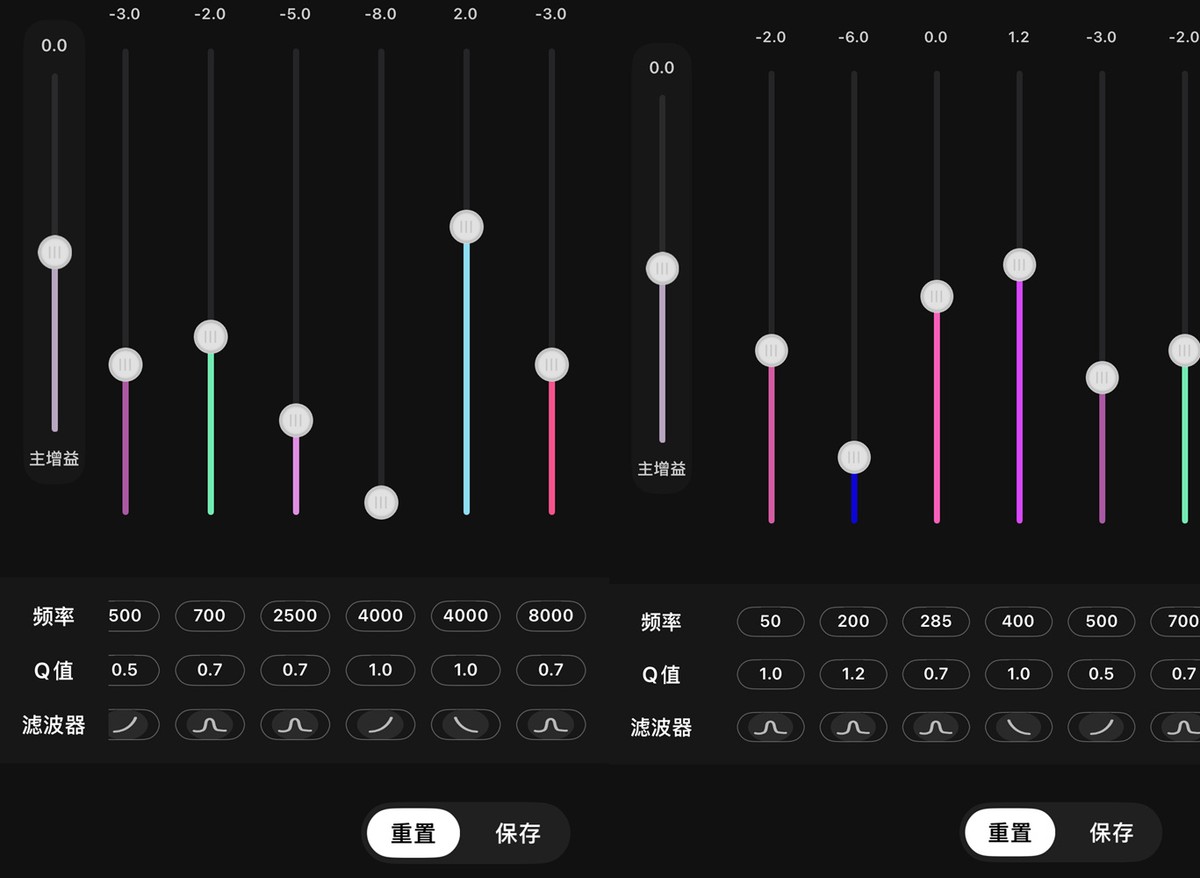The image size is (1200, 878).
Task: Open the 285 frequency value field
Action: coord(936,621)
